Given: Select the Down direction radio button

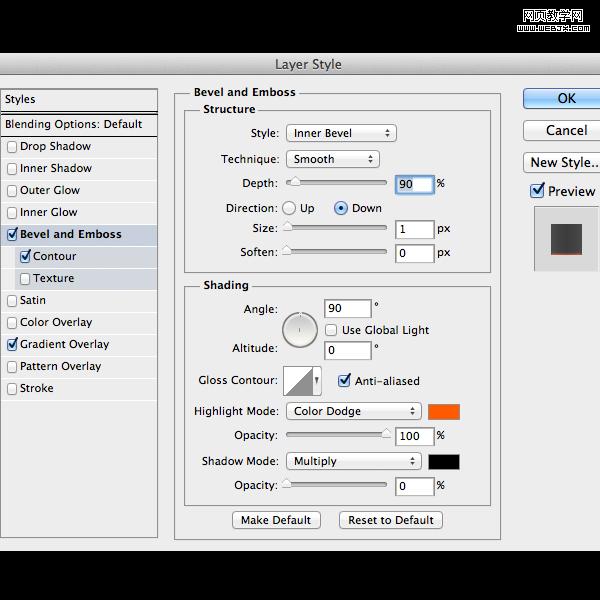Looking at the screenshot, I should click(341, 208).
